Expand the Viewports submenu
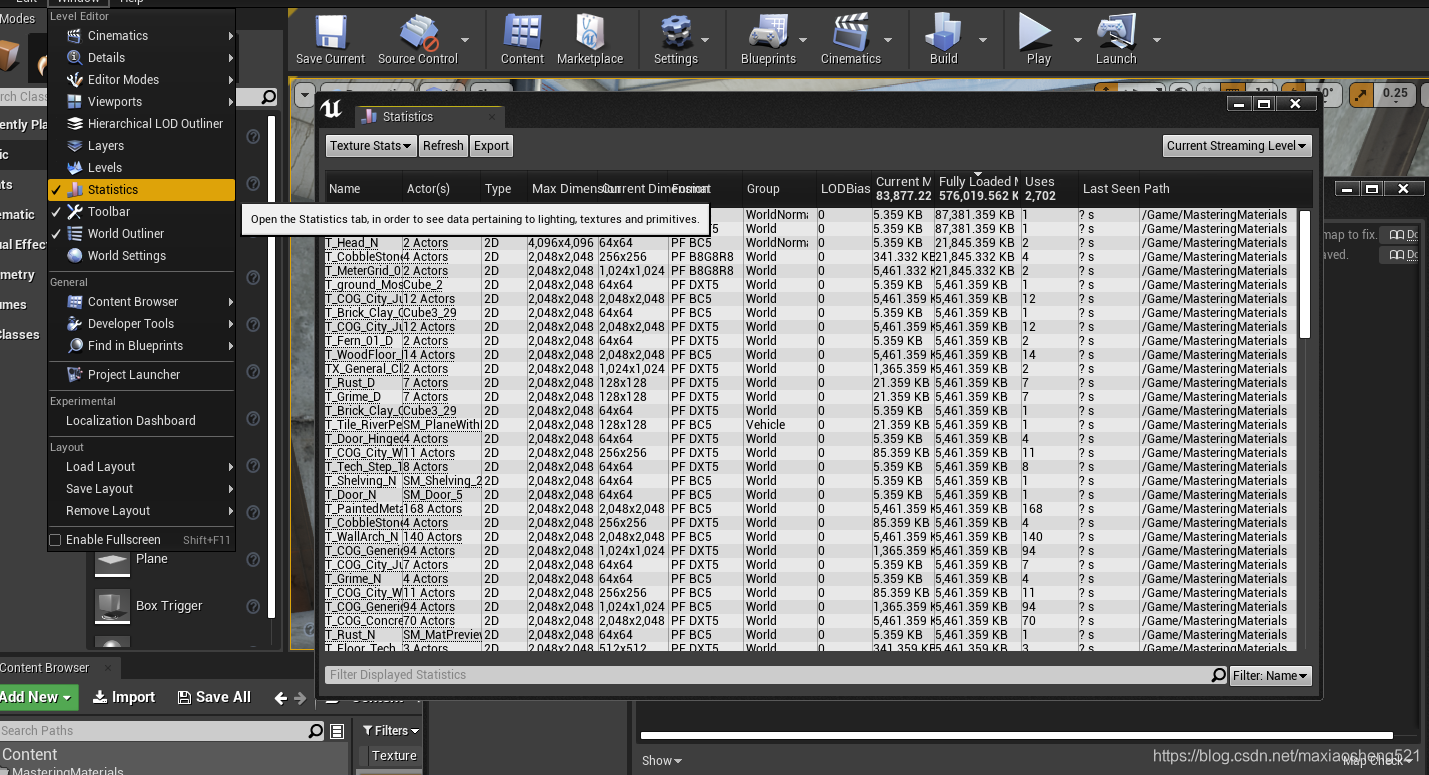The width and height of the screenshot is (1429, 775). (142, 102)
